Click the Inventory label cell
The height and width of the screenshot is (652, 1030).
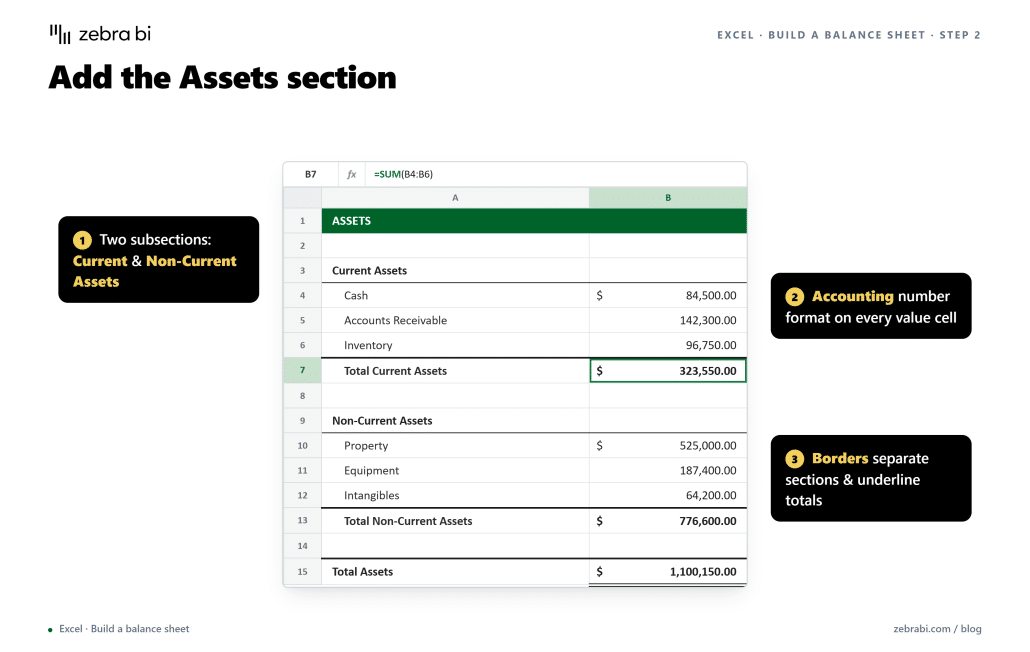[x=455, y=345]
